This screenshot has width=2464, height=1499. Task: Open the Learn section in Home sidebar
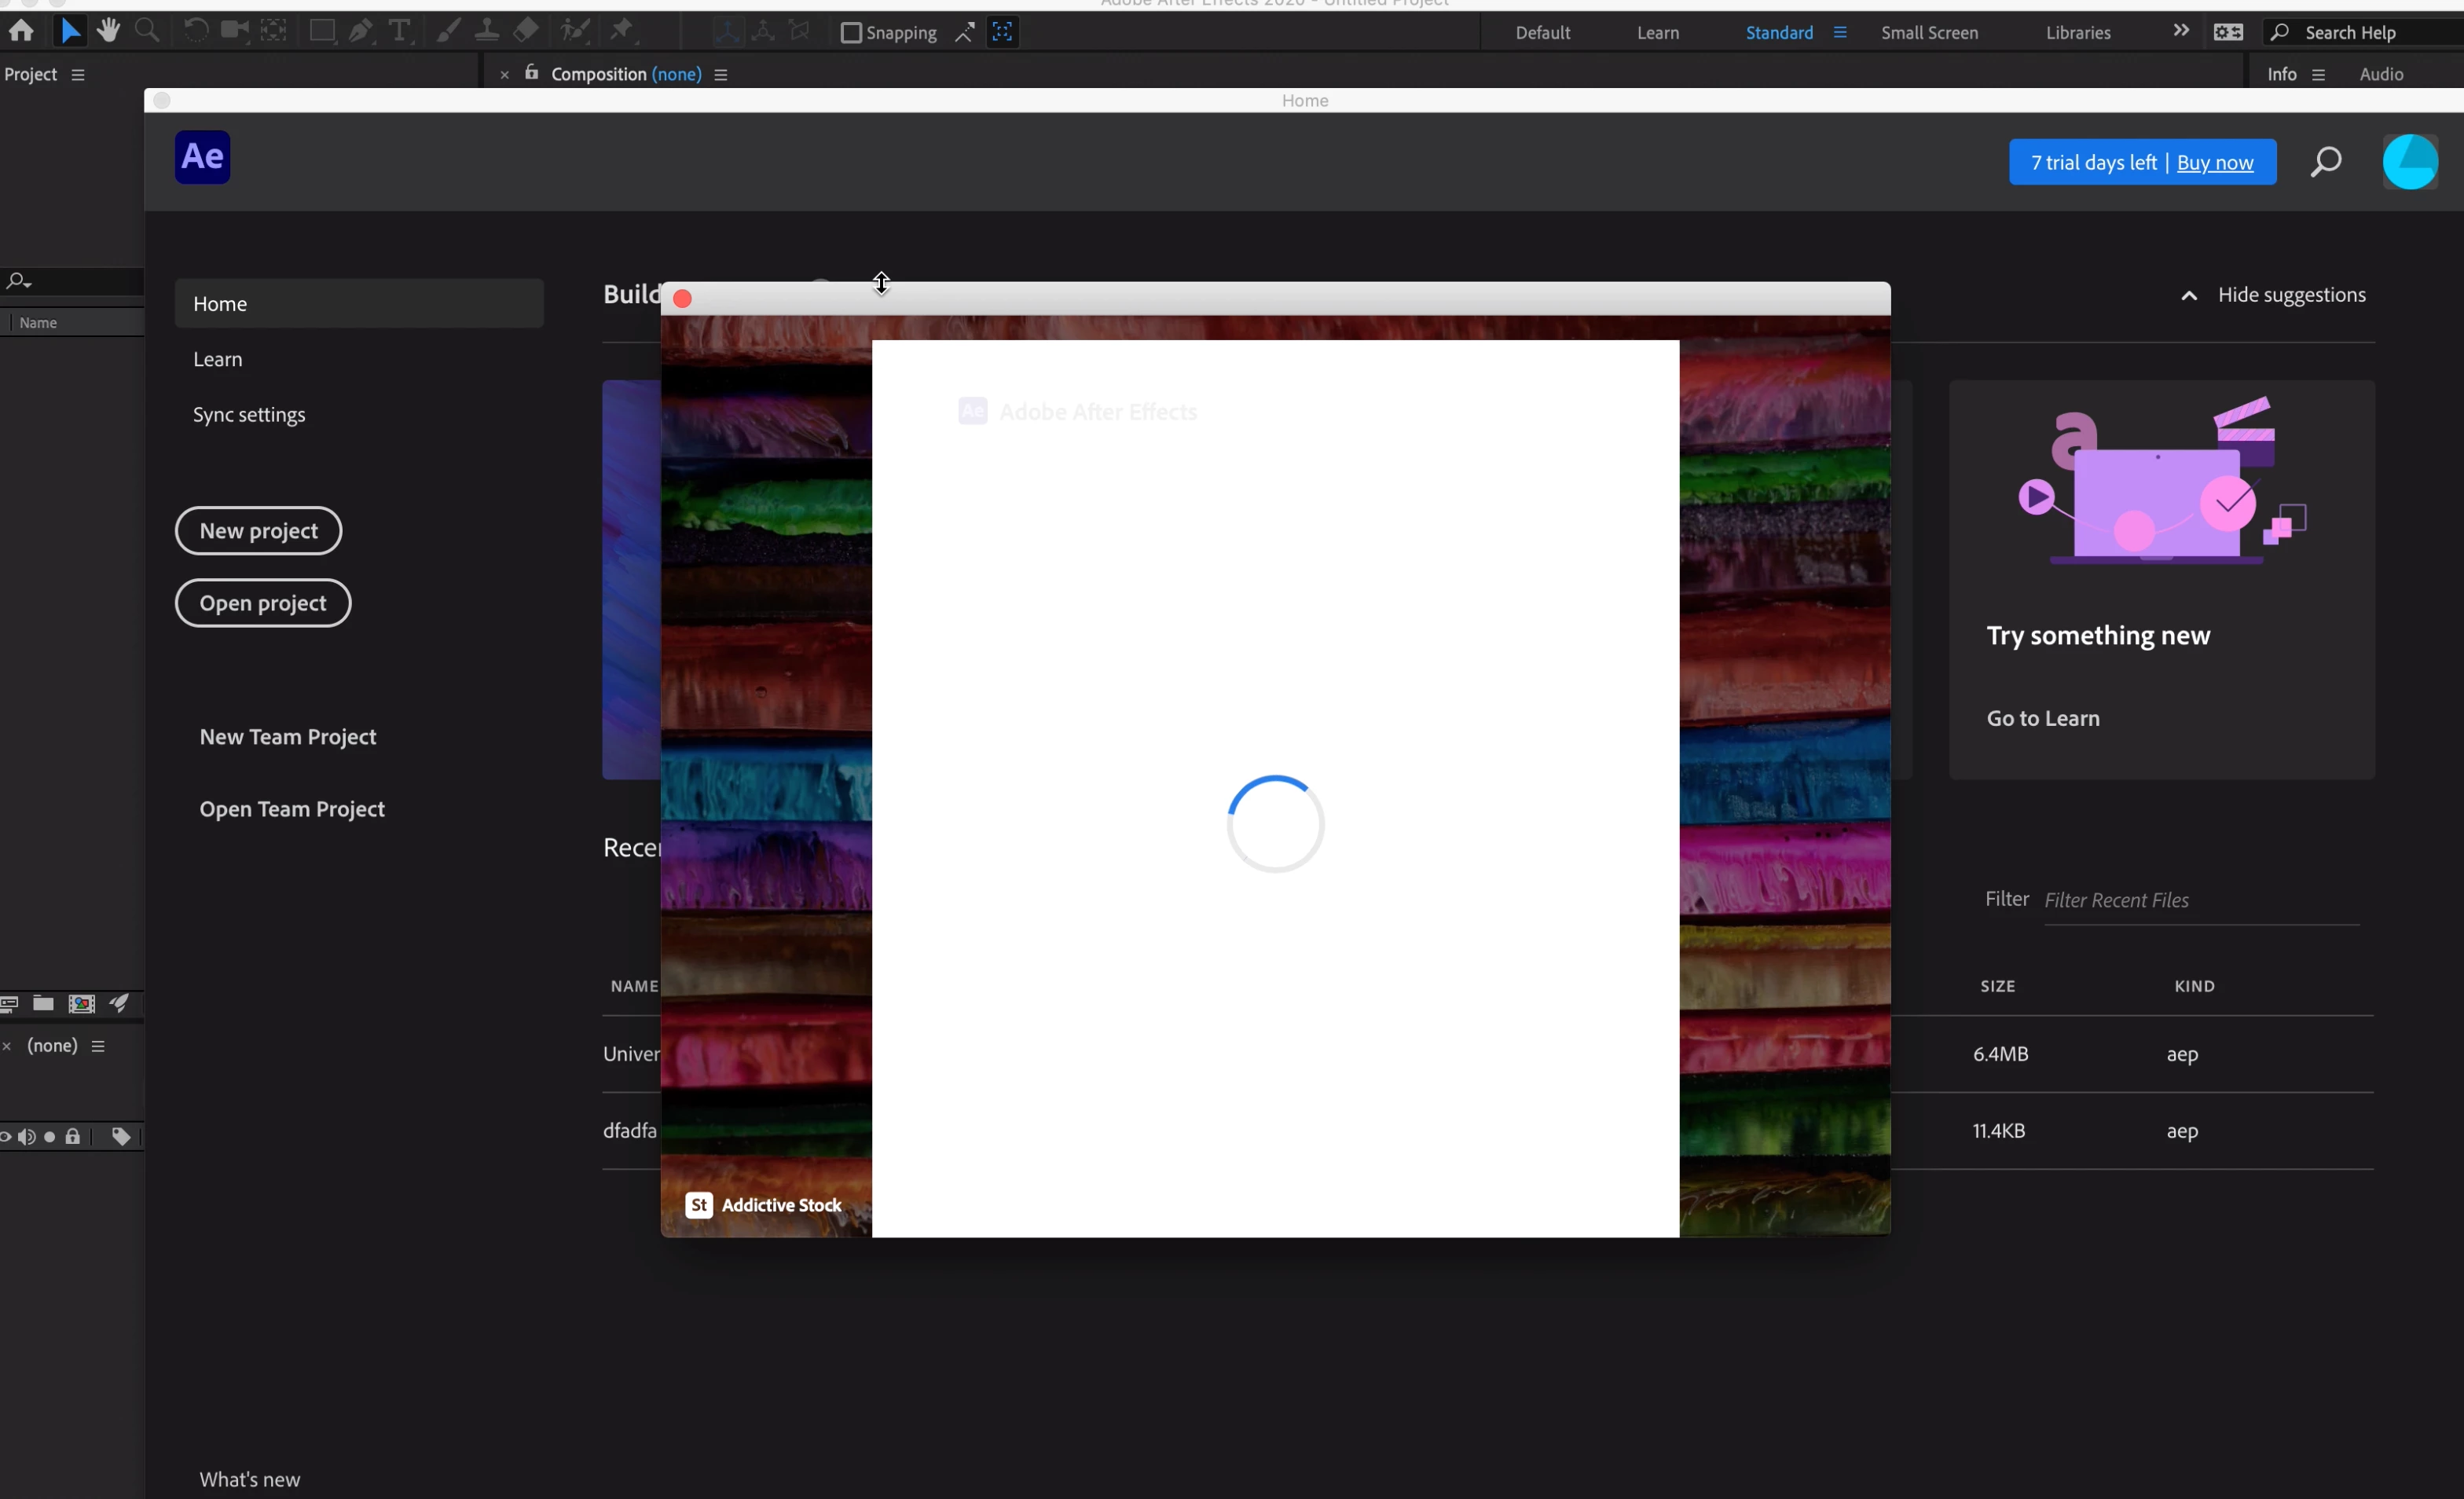coord(218,359)
